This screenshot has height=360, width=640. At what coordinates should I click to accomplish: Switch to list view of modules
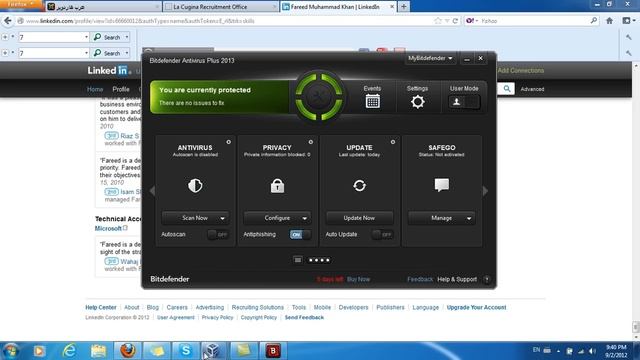pos(298,260)
